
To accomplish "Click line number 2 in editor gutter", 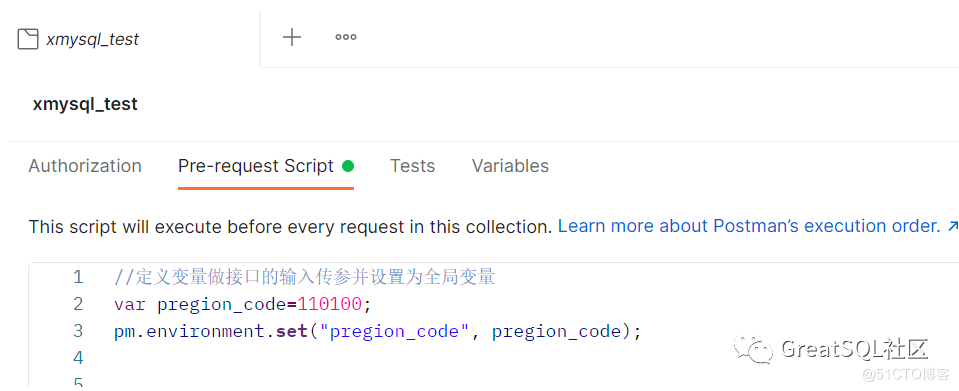I will [78, 304].
